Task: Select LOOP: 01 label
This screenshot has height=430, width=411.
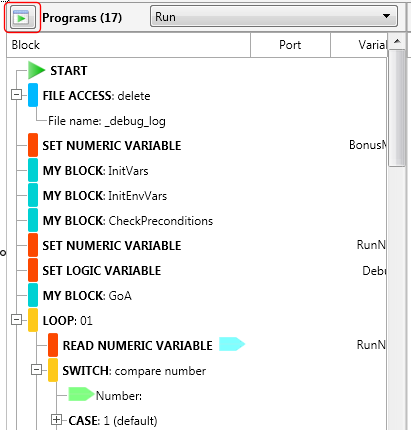Action: pos(68,321)
